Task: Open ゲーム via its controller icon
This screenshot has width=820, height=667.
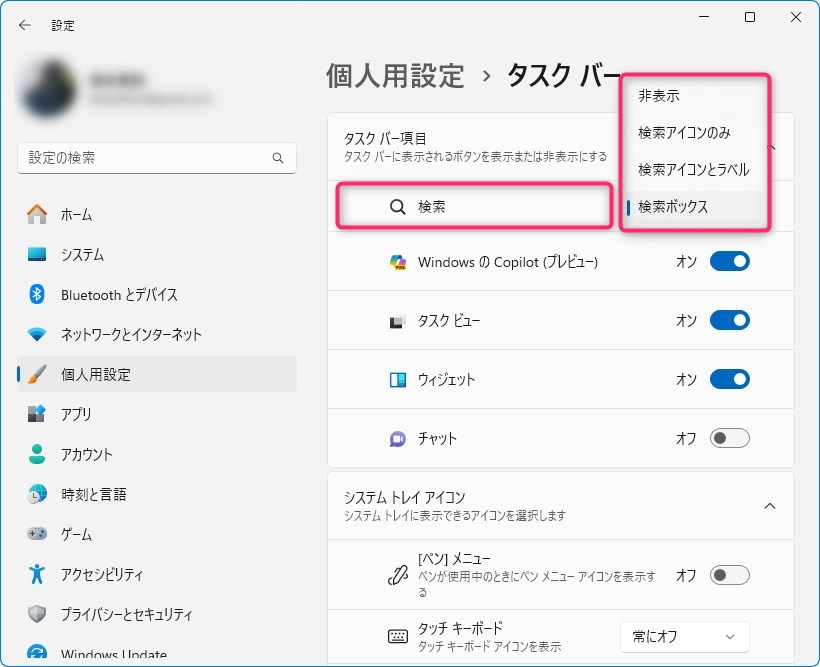Action: (x=37, y=534)
